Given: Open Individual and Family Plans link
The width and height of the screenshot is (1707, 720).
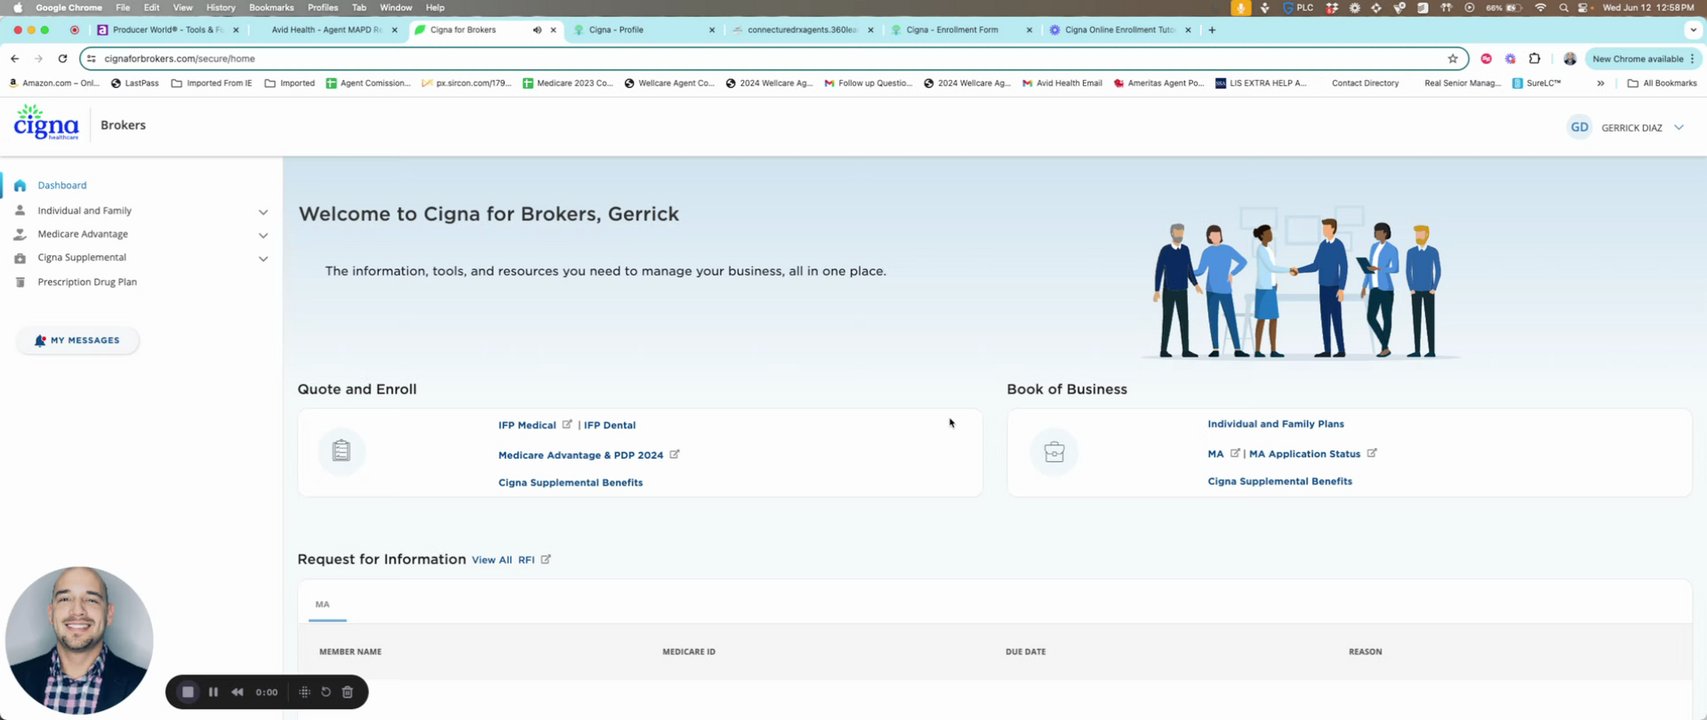Looking at the screenshot, I should pos(1276,424).
